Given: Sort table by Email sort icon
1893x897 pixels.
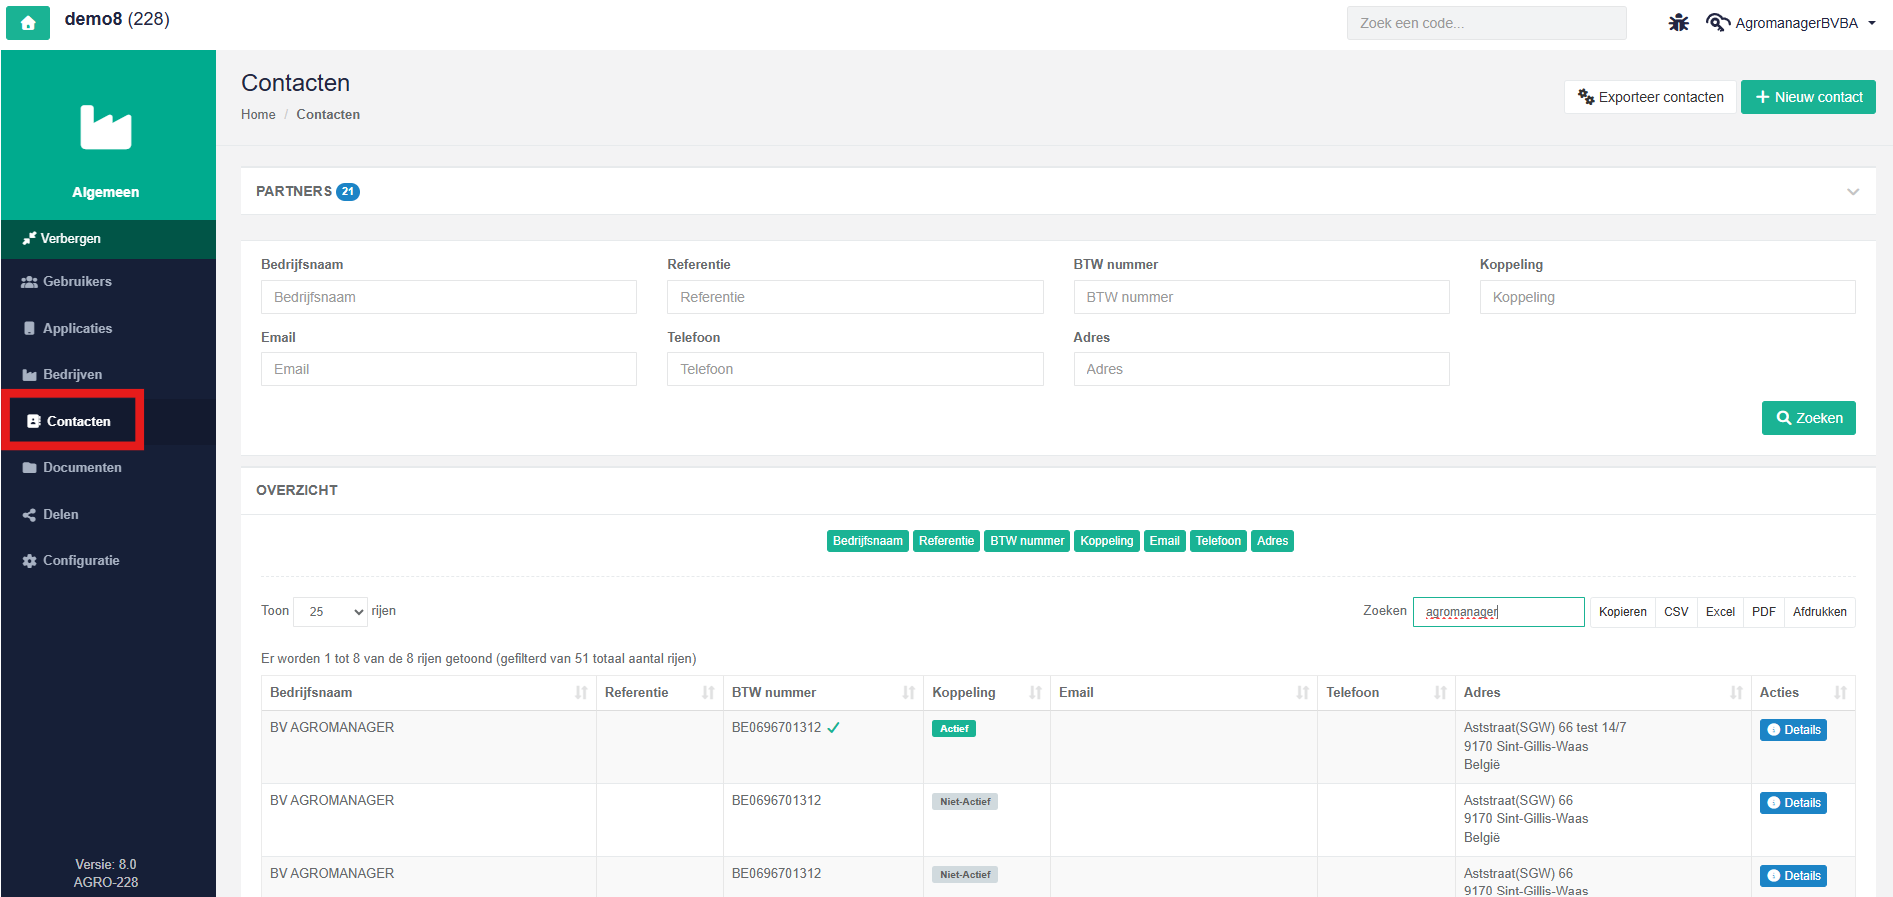Looking at the screenshot, I should pos(1302,693).
